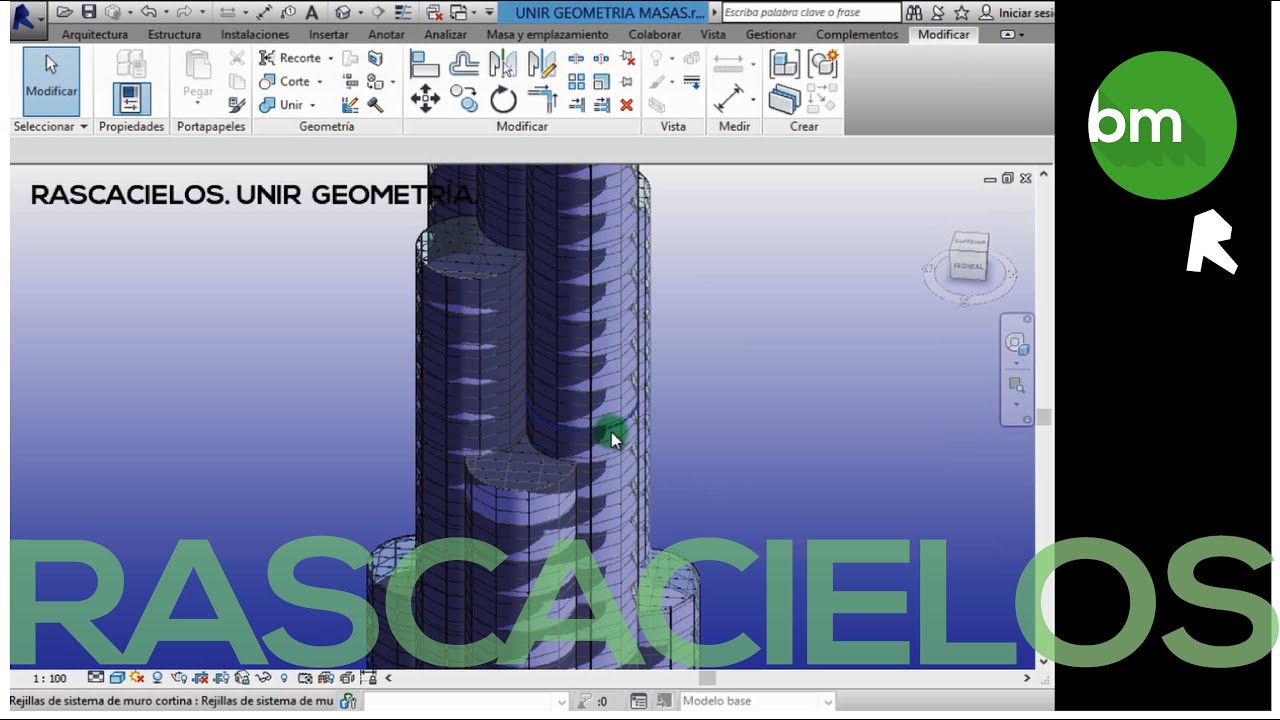Viewport: 1280px width, 720px height.
Task: Open Type Properties icon
Action: point(131,63)
